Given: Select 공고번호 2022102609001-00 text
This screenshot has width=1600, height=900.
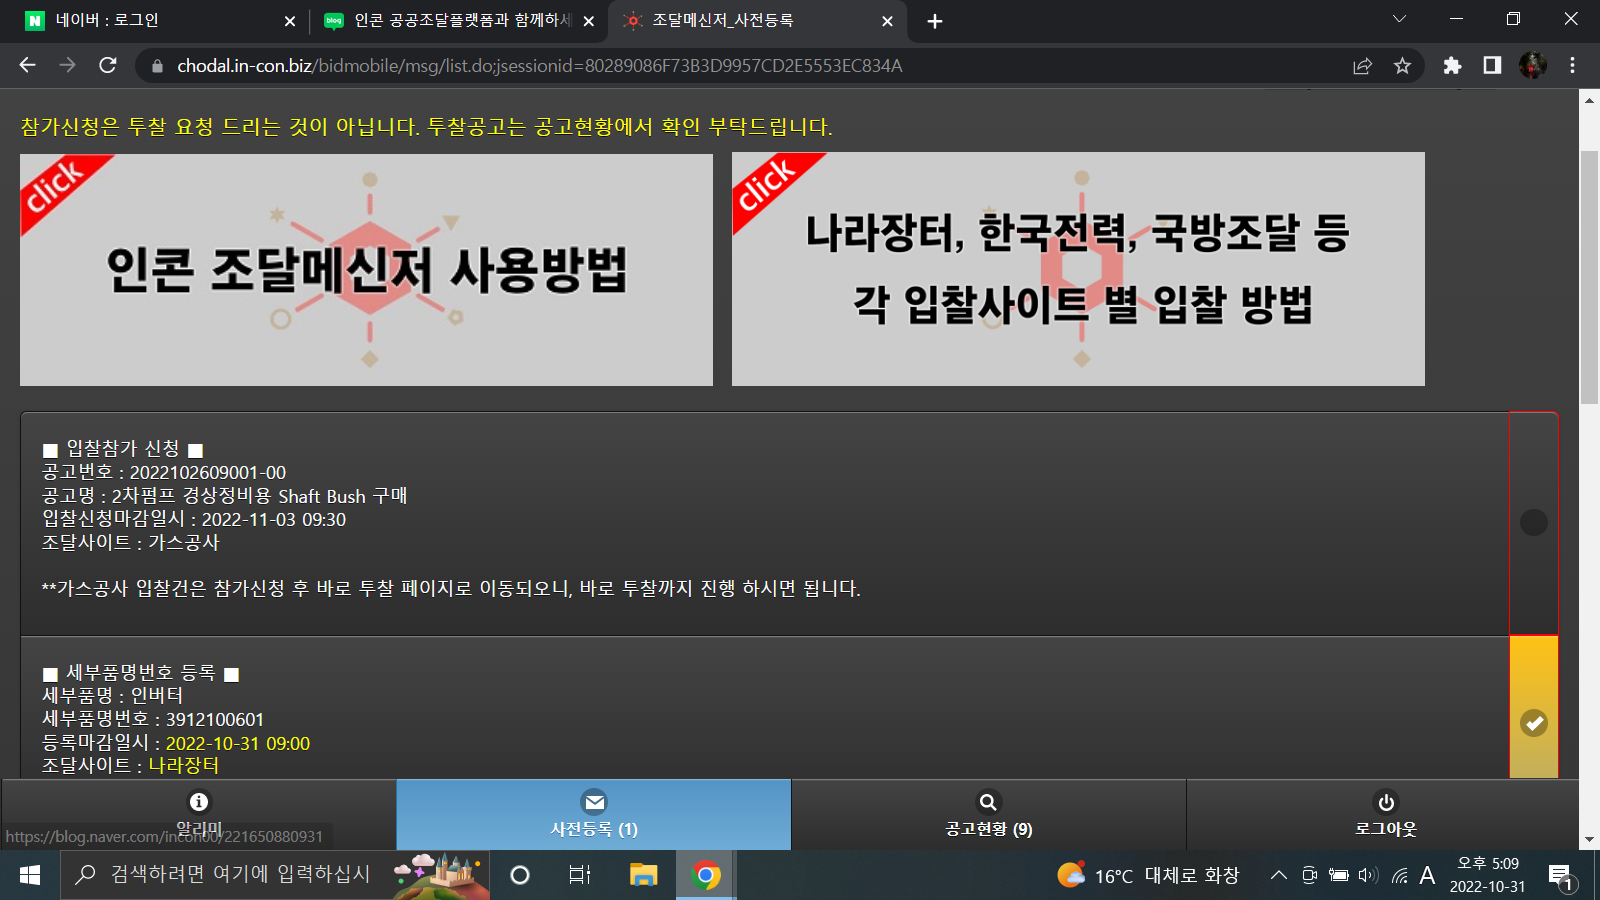Looking at the screenshot, I should [164, 472].
